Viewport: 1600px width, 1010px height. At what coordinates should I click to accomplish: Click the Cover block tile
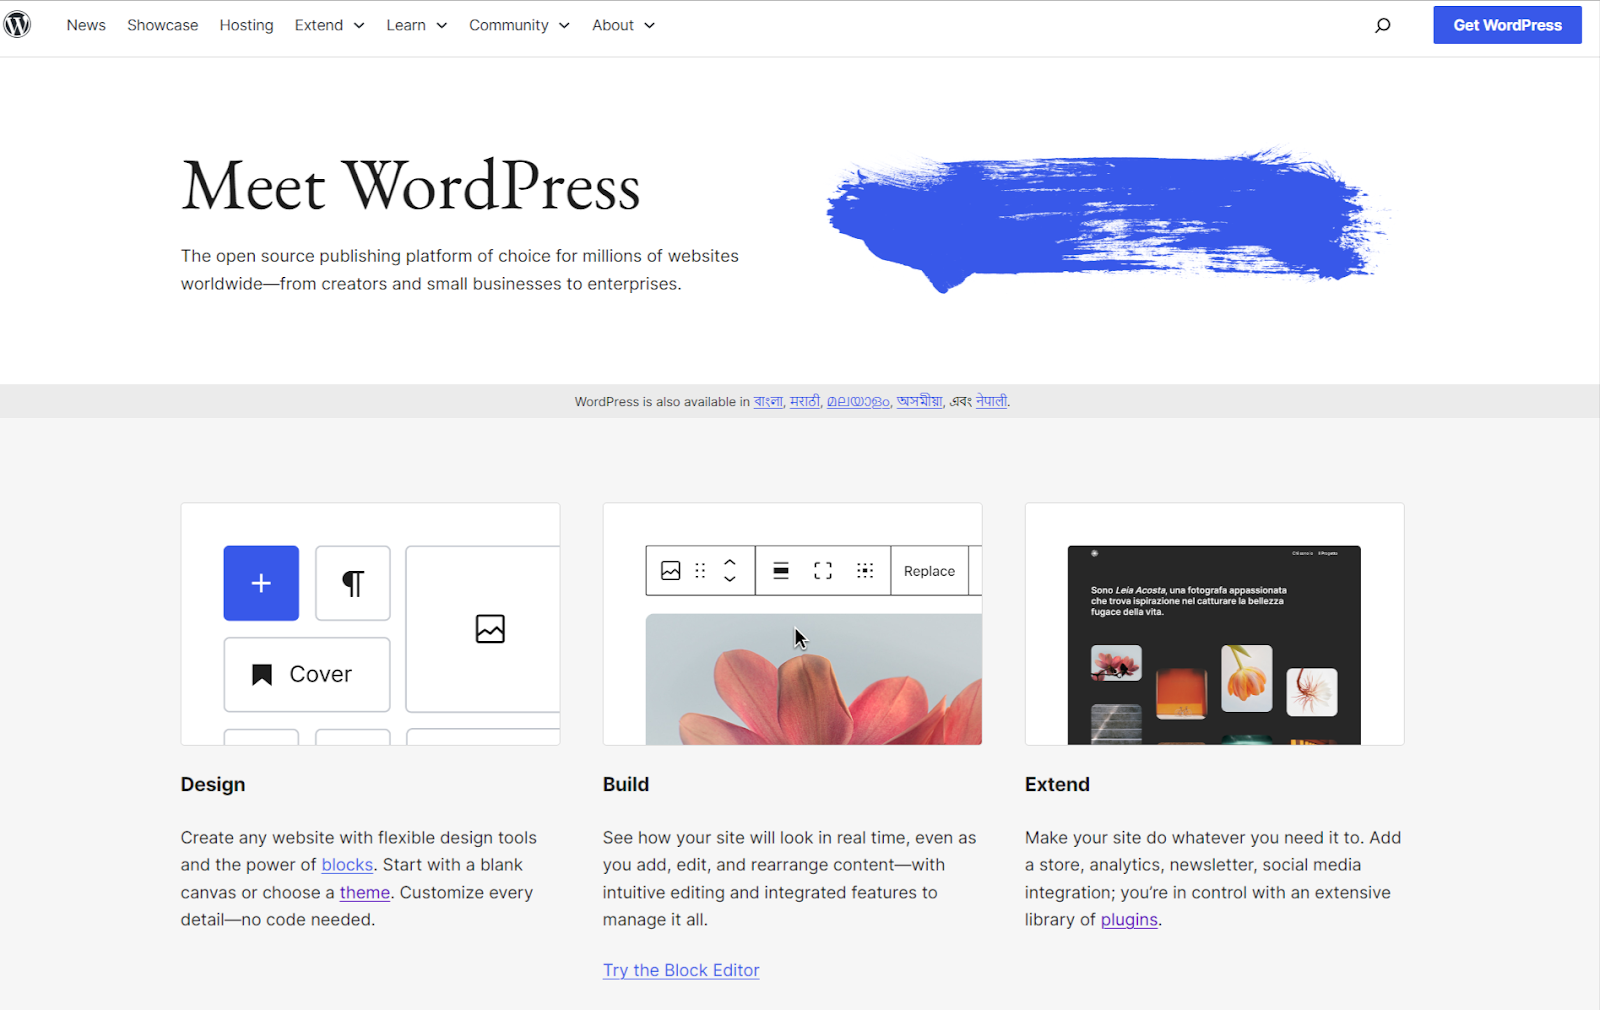click(x=307, y=675)
